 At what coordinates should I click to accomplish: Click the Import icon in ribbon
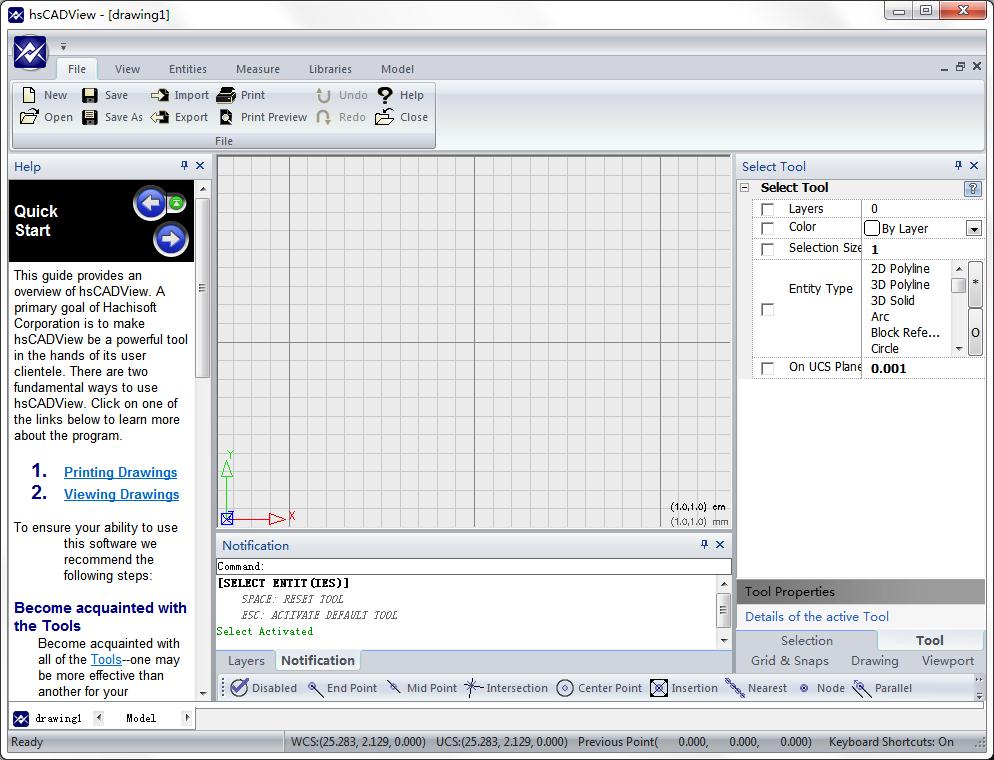click(x=160, y=95)
